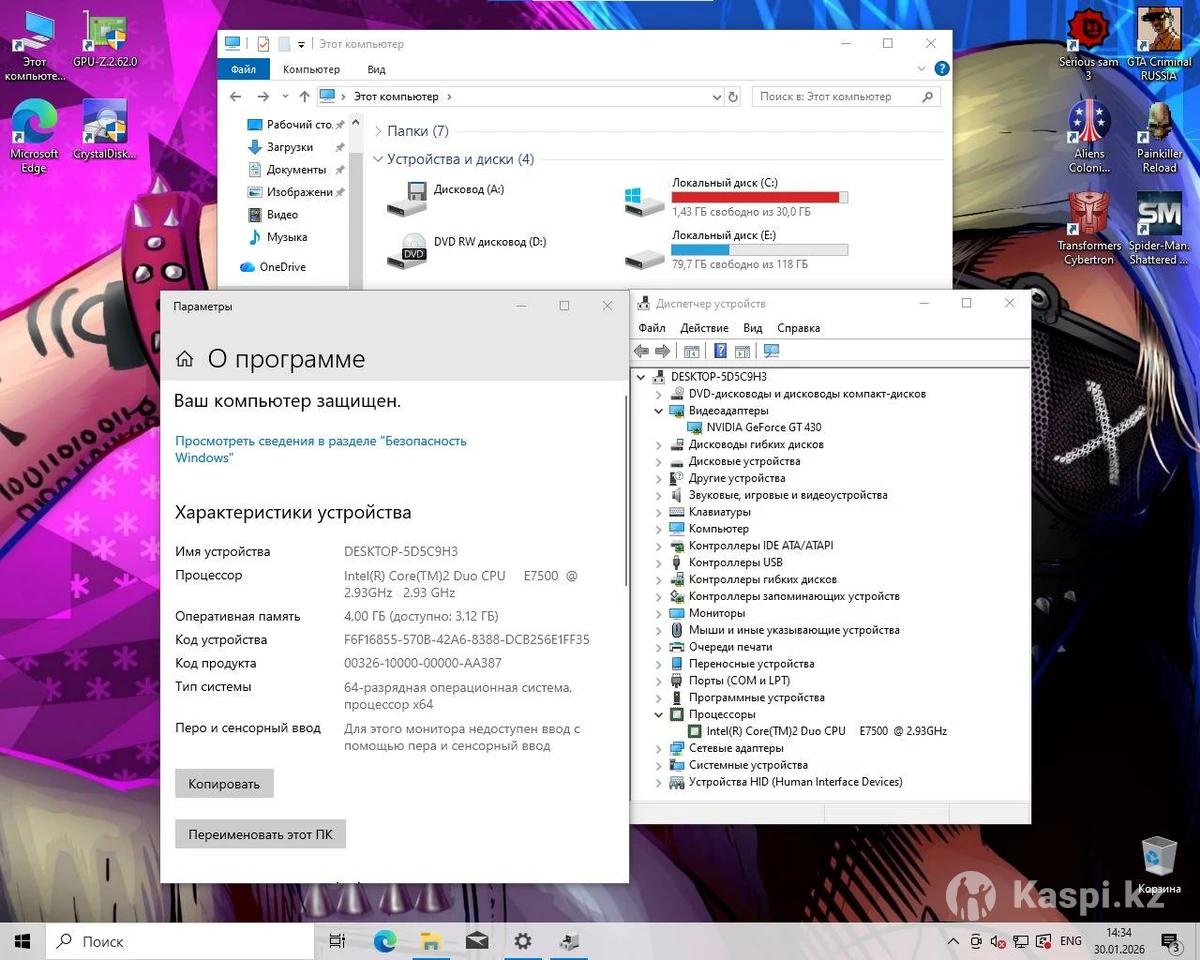Click the Home icon in Settings window
The height and width of the screenshot is (960, 1200).
[x=185, y=359]
